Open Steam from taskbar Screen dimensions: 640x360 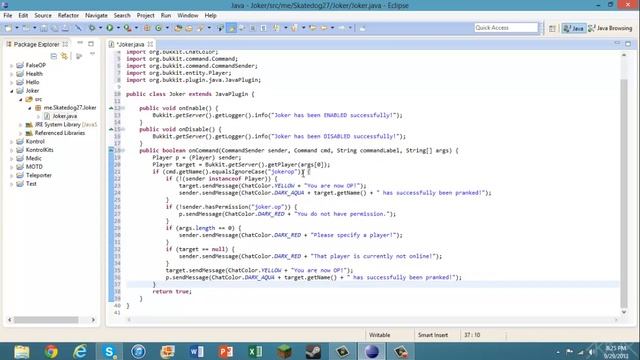click(x=313, y=351)
